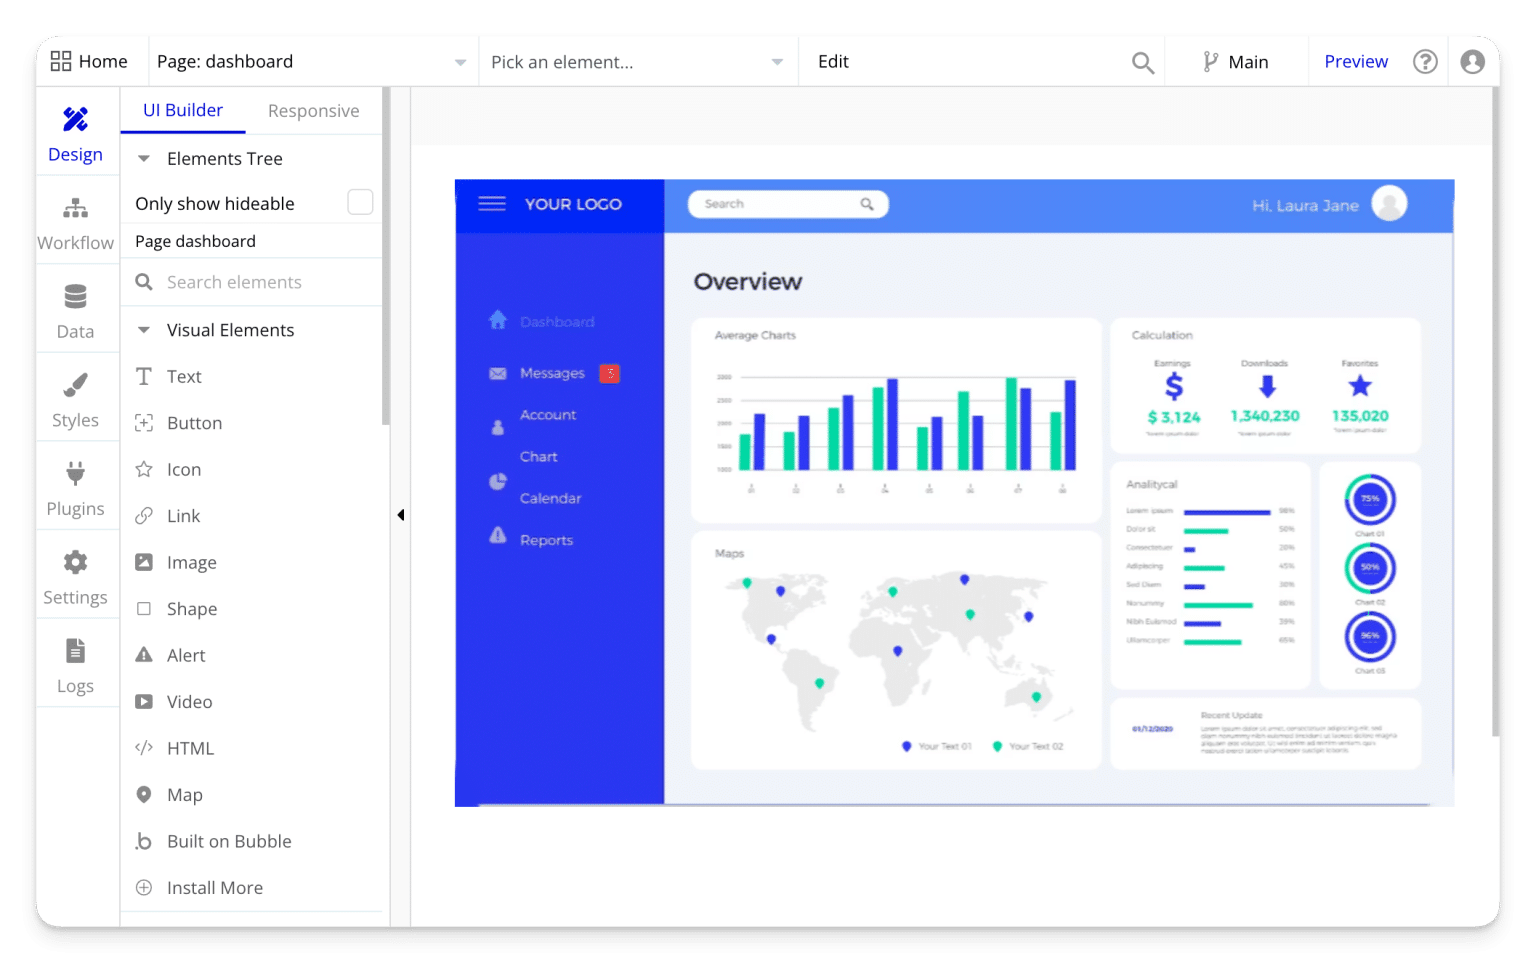Select the Map element tool
This screenshot has height=963, width=1536.
[x=184, y=794]
